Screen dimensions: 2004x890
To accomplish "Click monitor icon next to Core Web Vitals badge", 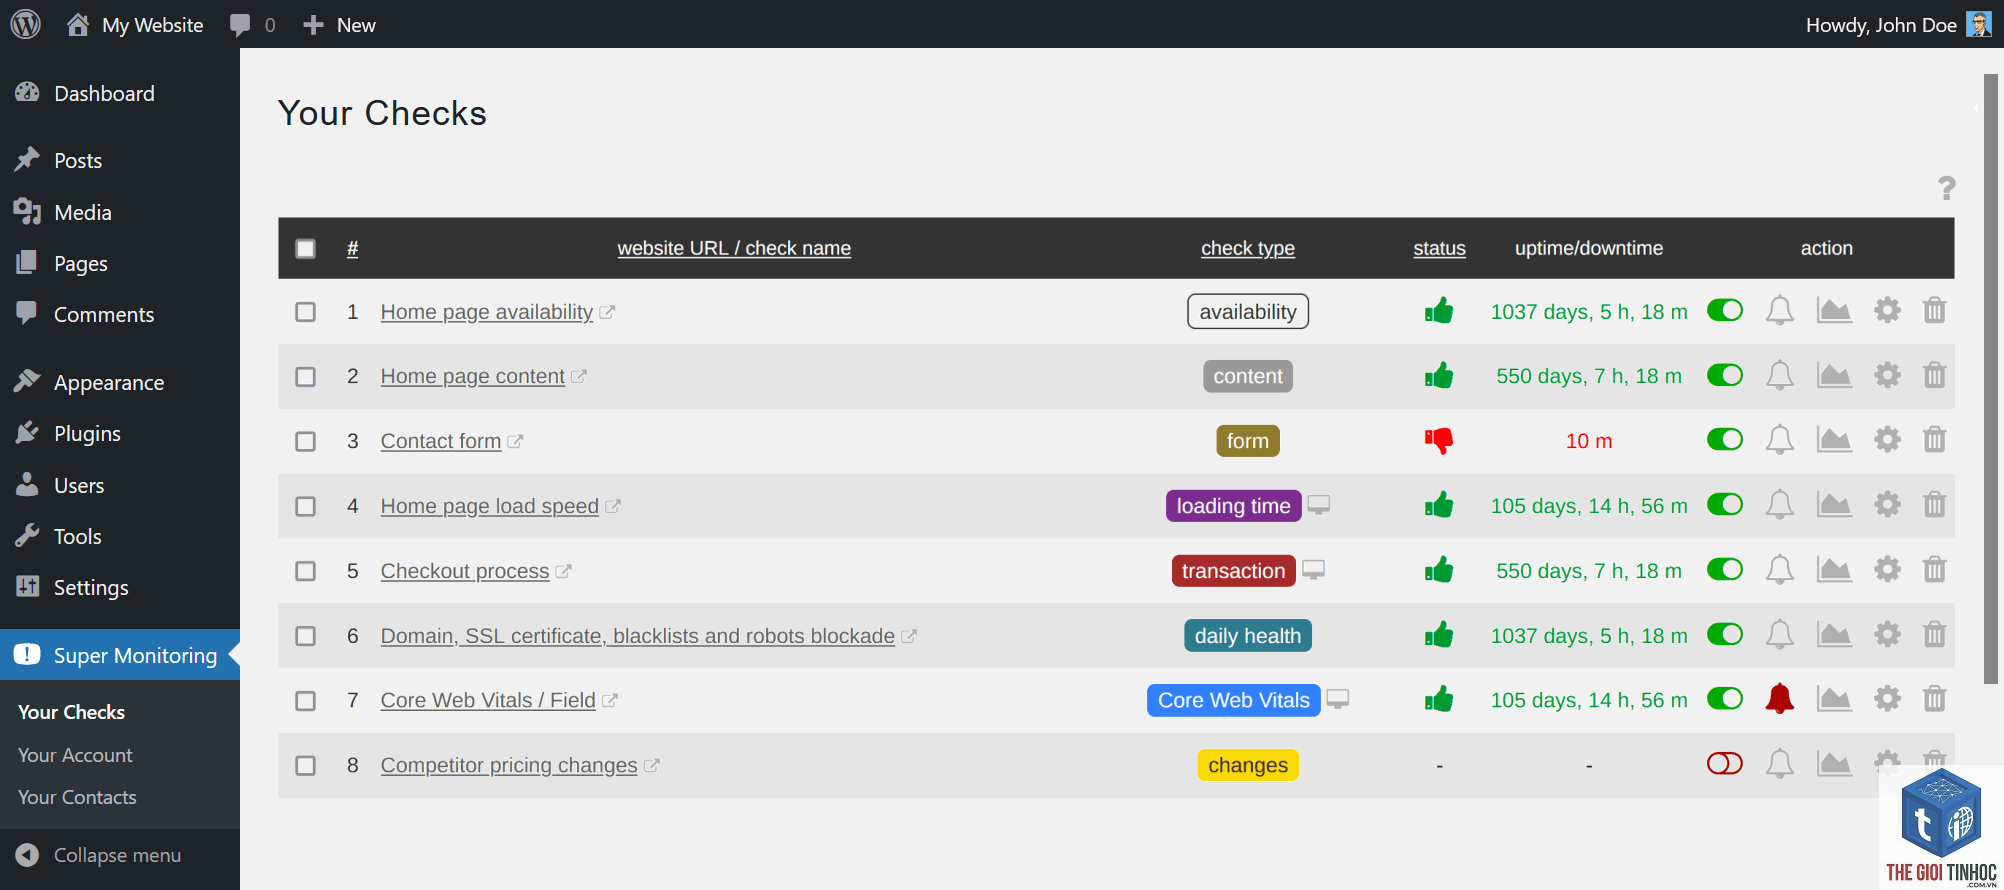I will (1338, 698).
